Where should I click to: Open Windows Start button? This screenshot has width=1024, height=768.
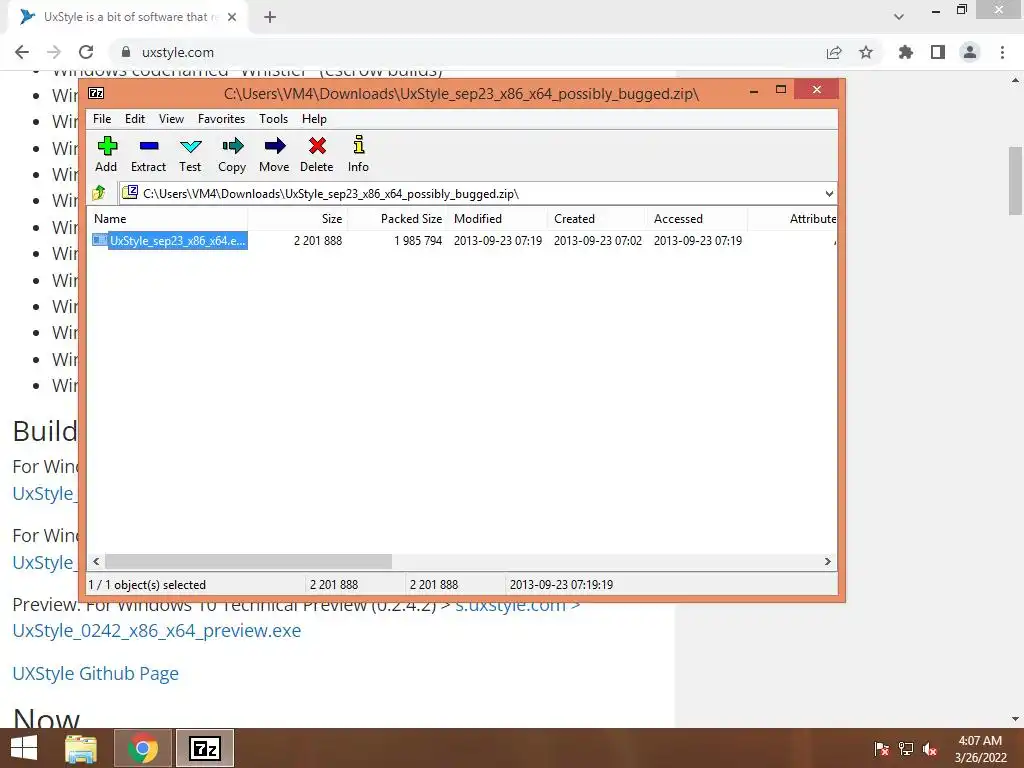(24, 748)
